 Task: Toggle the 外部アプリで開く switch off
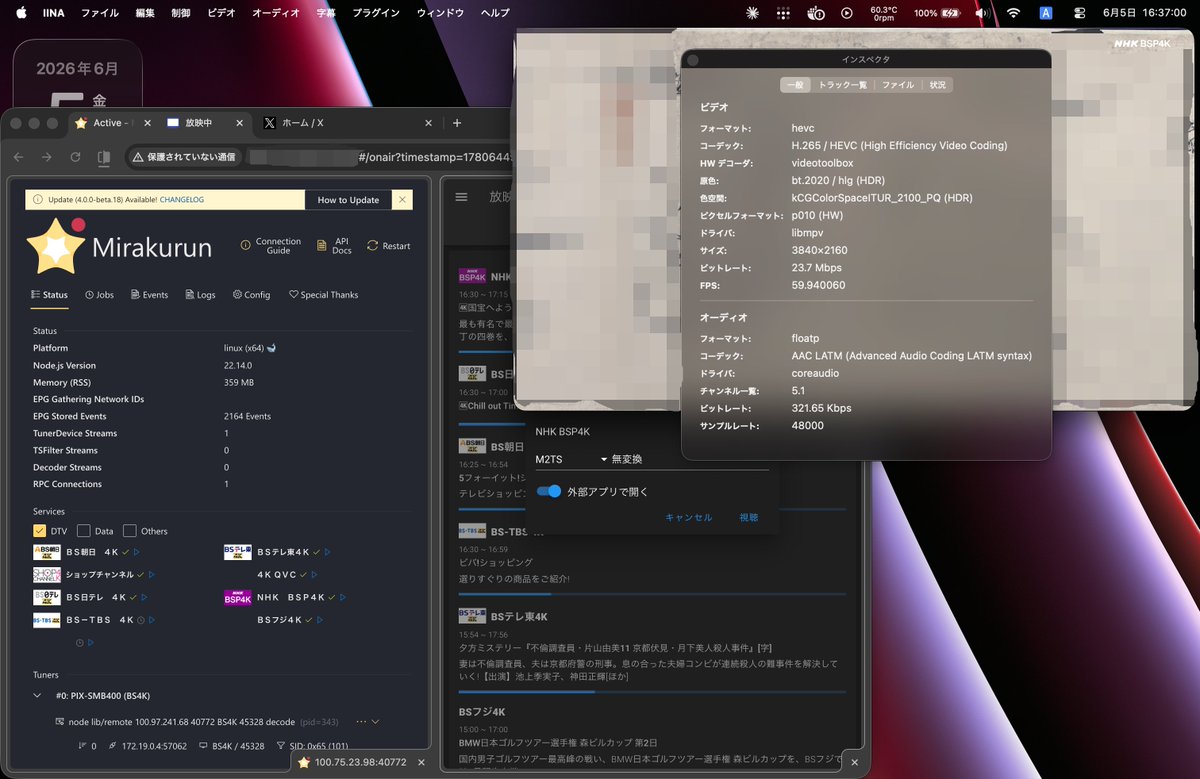tap(549, 491)
